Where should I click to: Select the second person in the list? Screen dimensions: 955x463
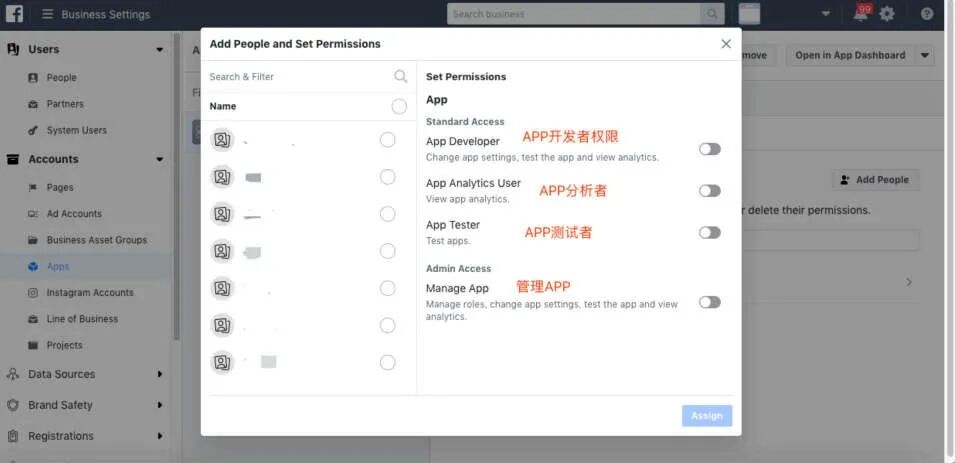[387, 177]
